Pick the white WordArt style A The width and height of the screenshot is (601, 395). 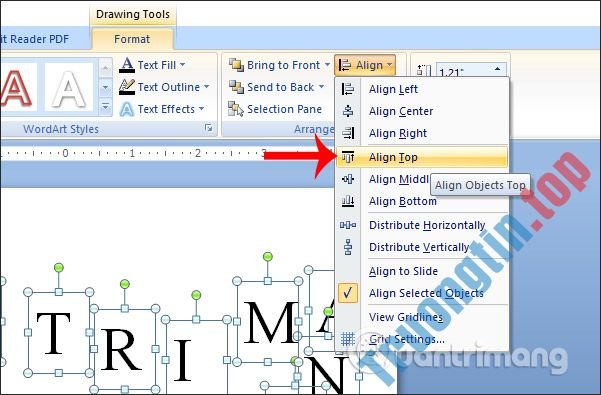click(69, 88)
